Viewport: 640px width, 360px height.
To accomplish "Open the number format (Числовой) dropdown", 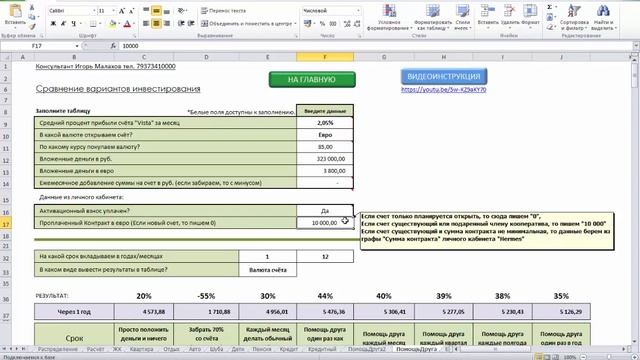I will pos(358,11).
